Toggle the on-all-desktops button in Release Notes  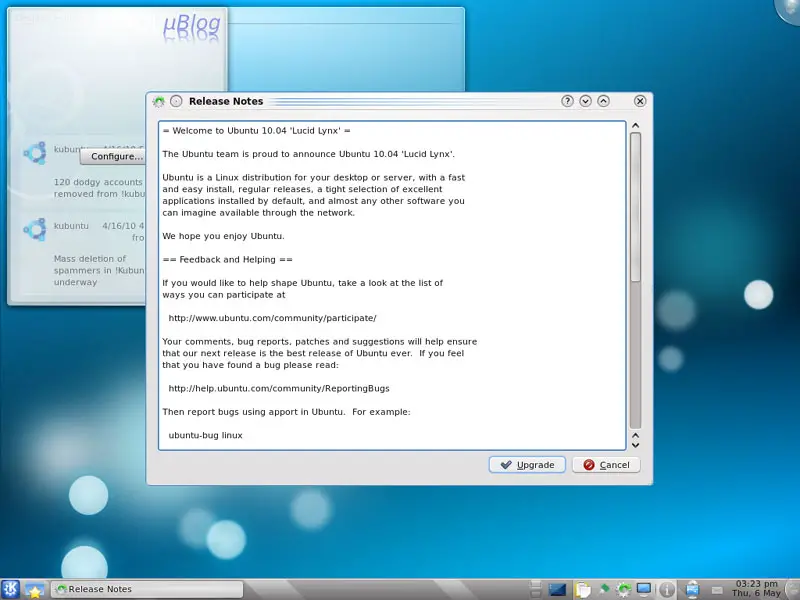(176, 101)
